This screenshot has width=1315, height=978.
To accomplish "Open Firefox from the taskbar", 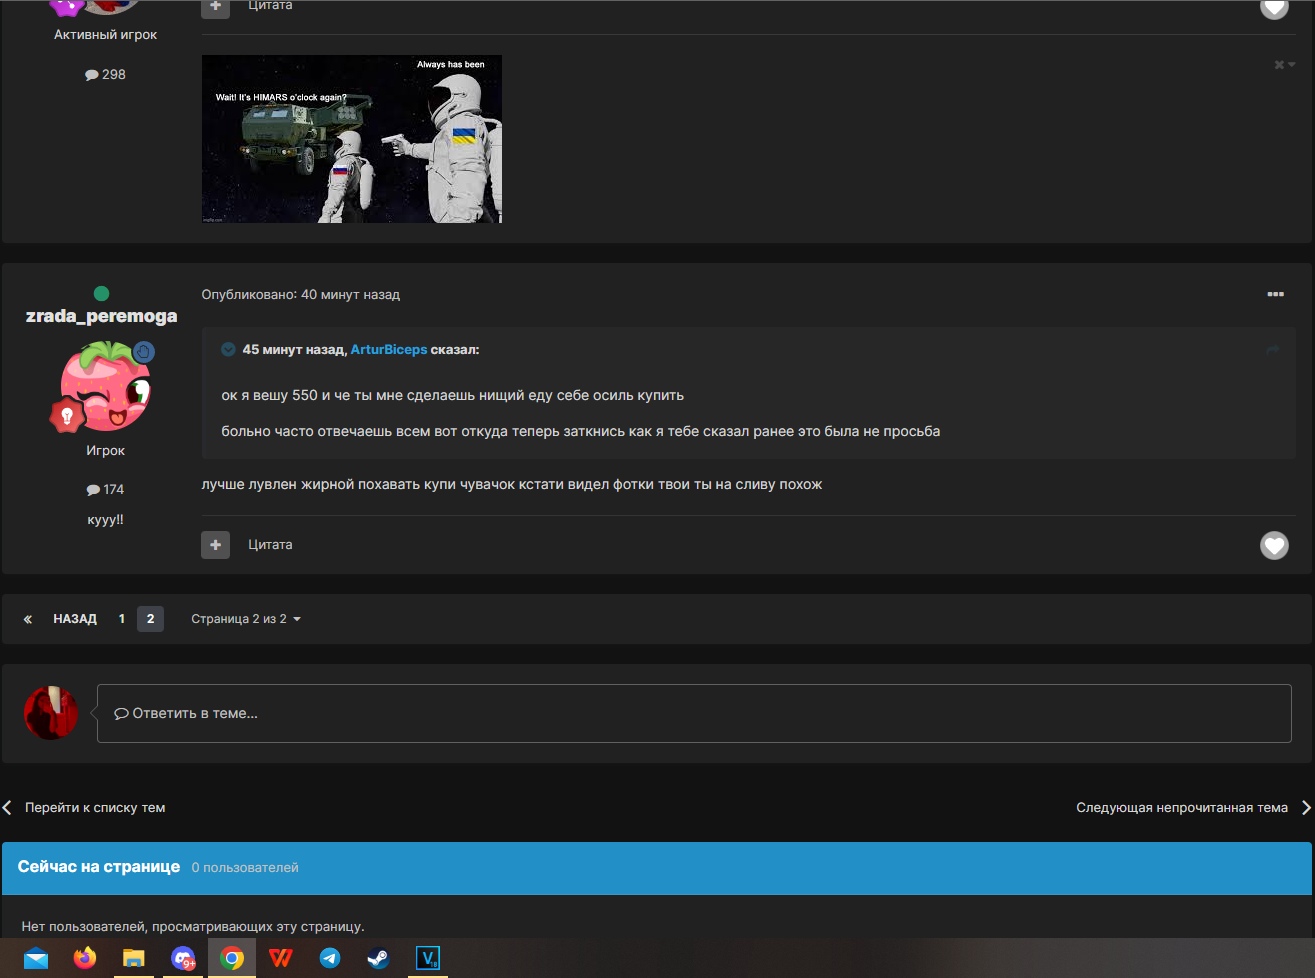I will [x=85, y=958].
